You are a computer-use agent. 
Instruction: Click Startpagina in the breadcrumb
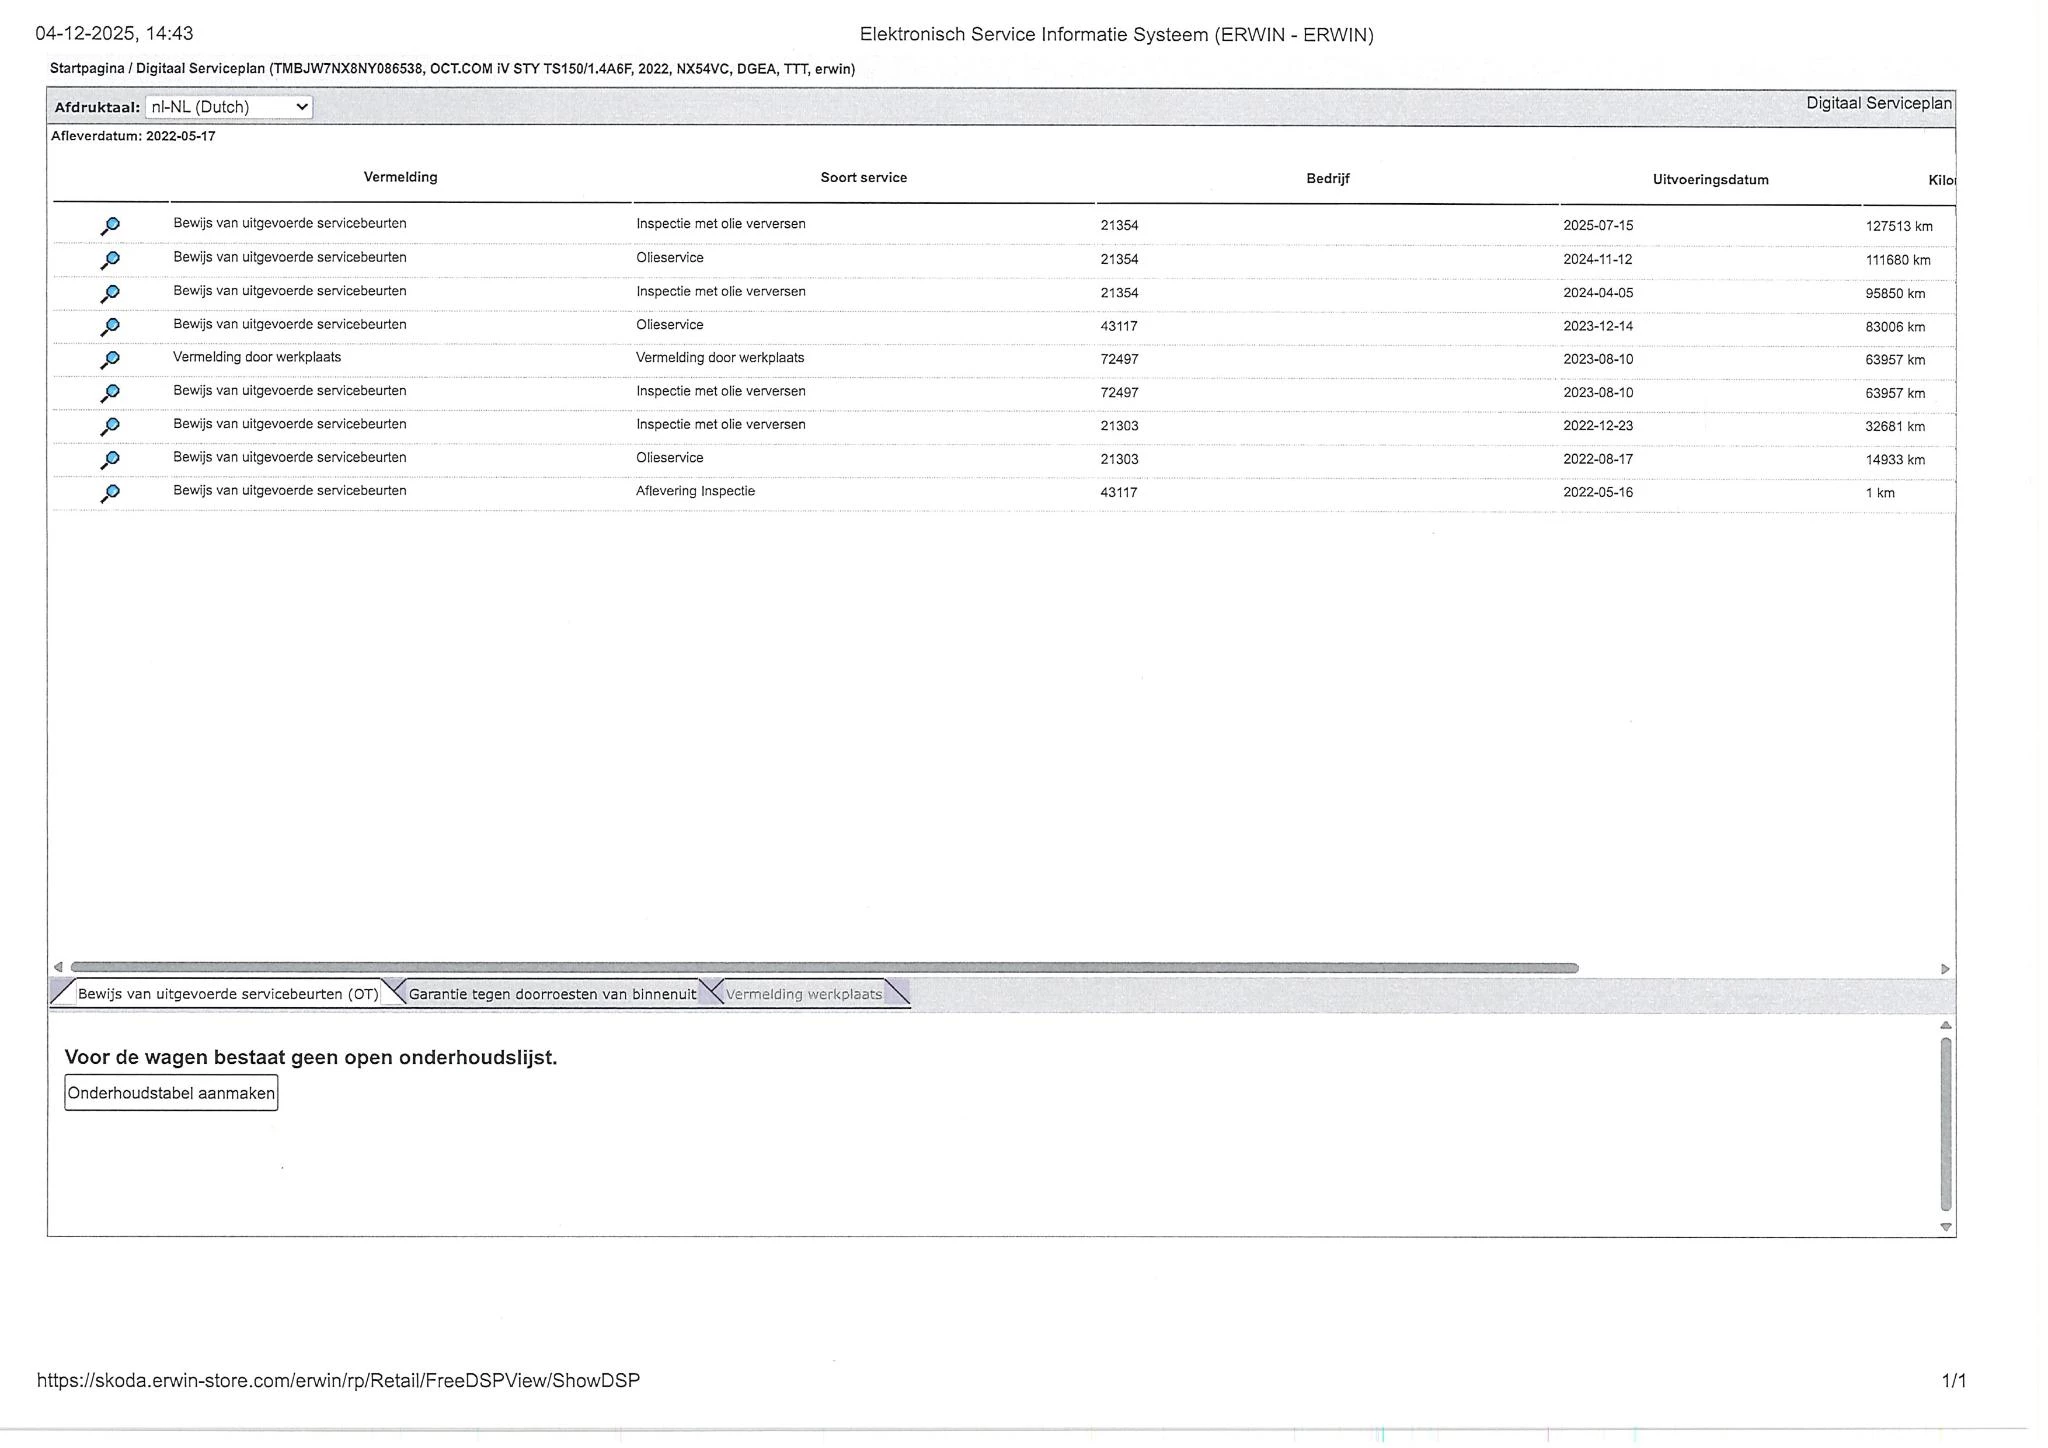coord(87,69)
